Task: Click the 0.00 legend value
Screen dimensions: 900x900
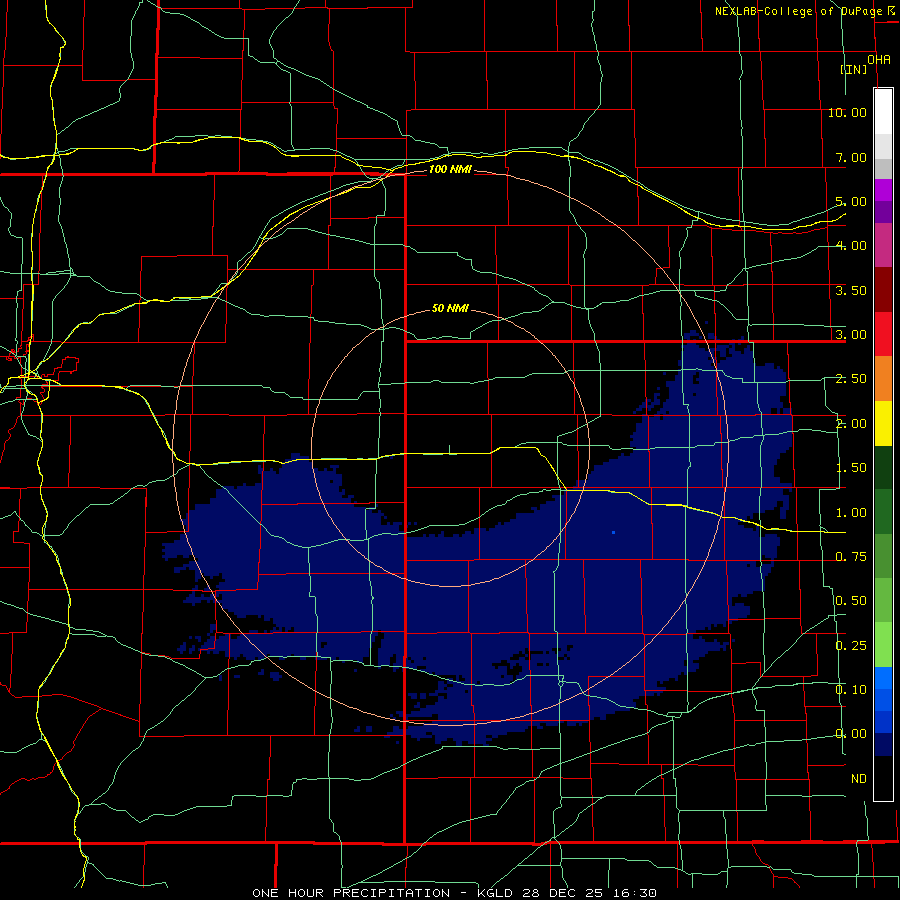Action: 851,734
